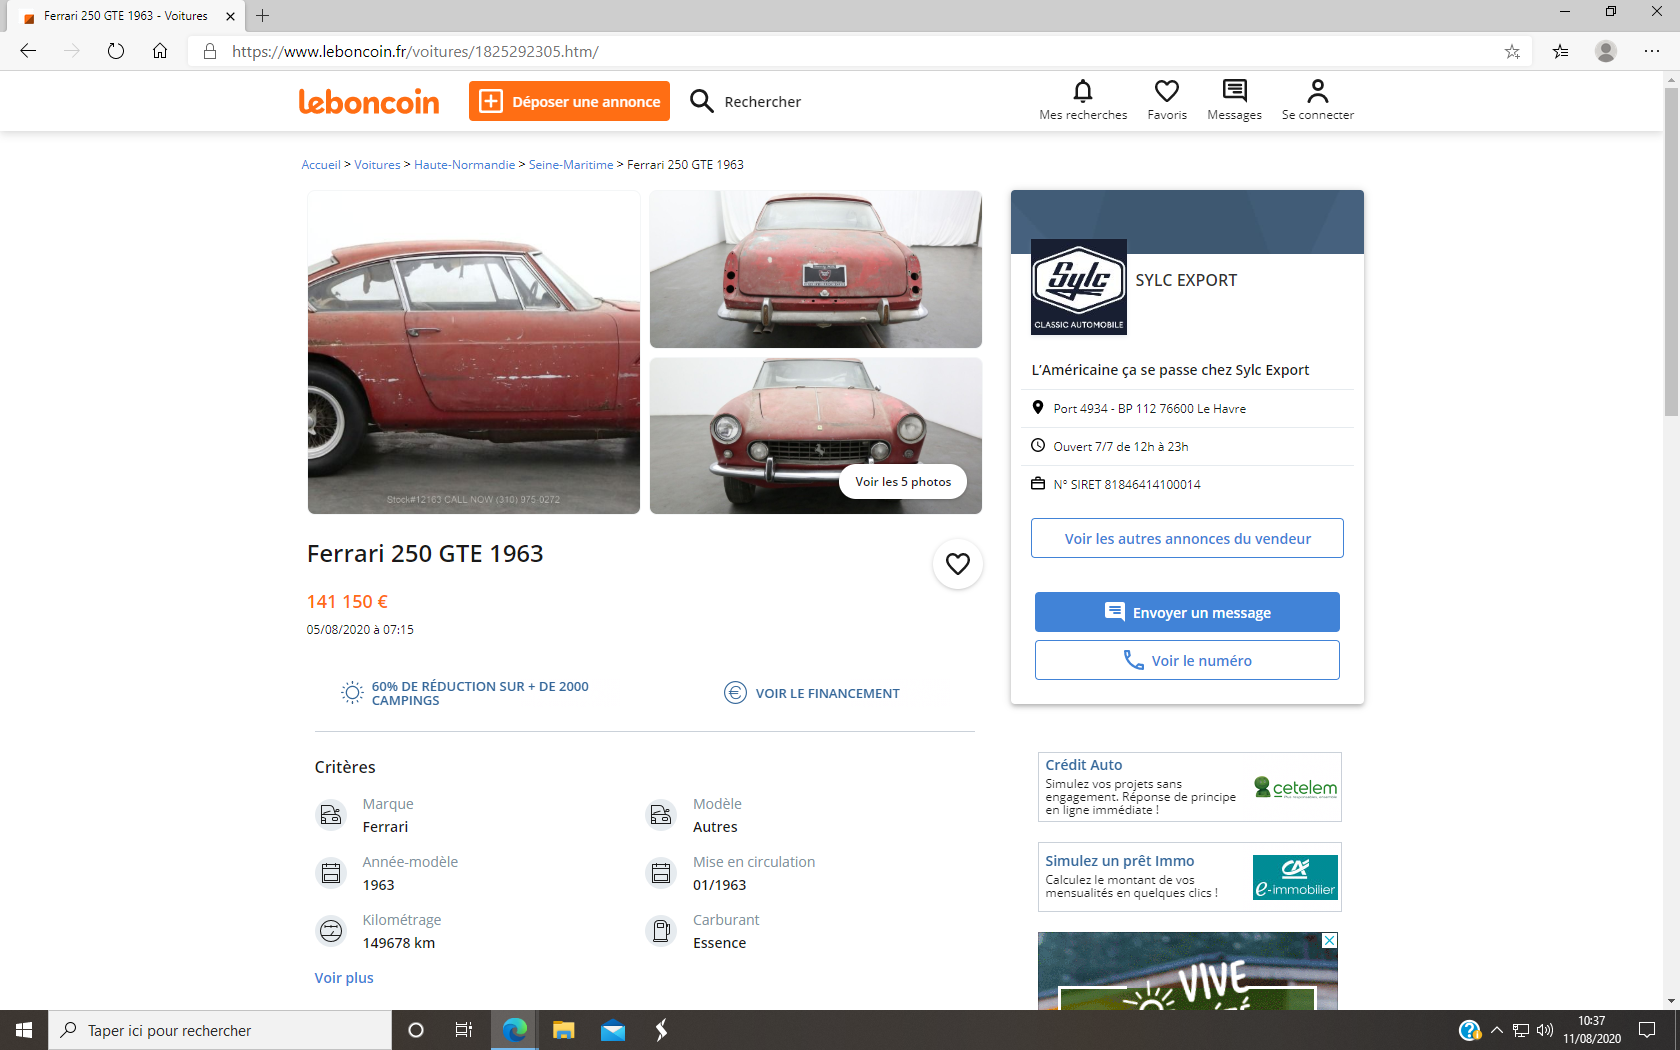Screen dimensions: 1680x1050
Task: Go to Seine-Maritime breadcrumb
Action: [571, 165]
